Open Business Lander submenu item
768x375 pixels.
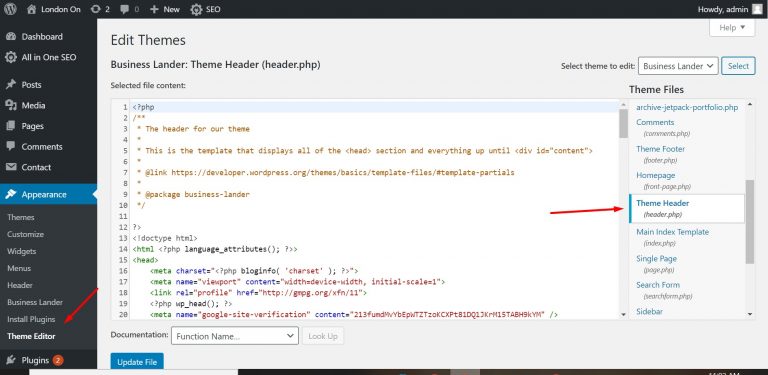35,302
